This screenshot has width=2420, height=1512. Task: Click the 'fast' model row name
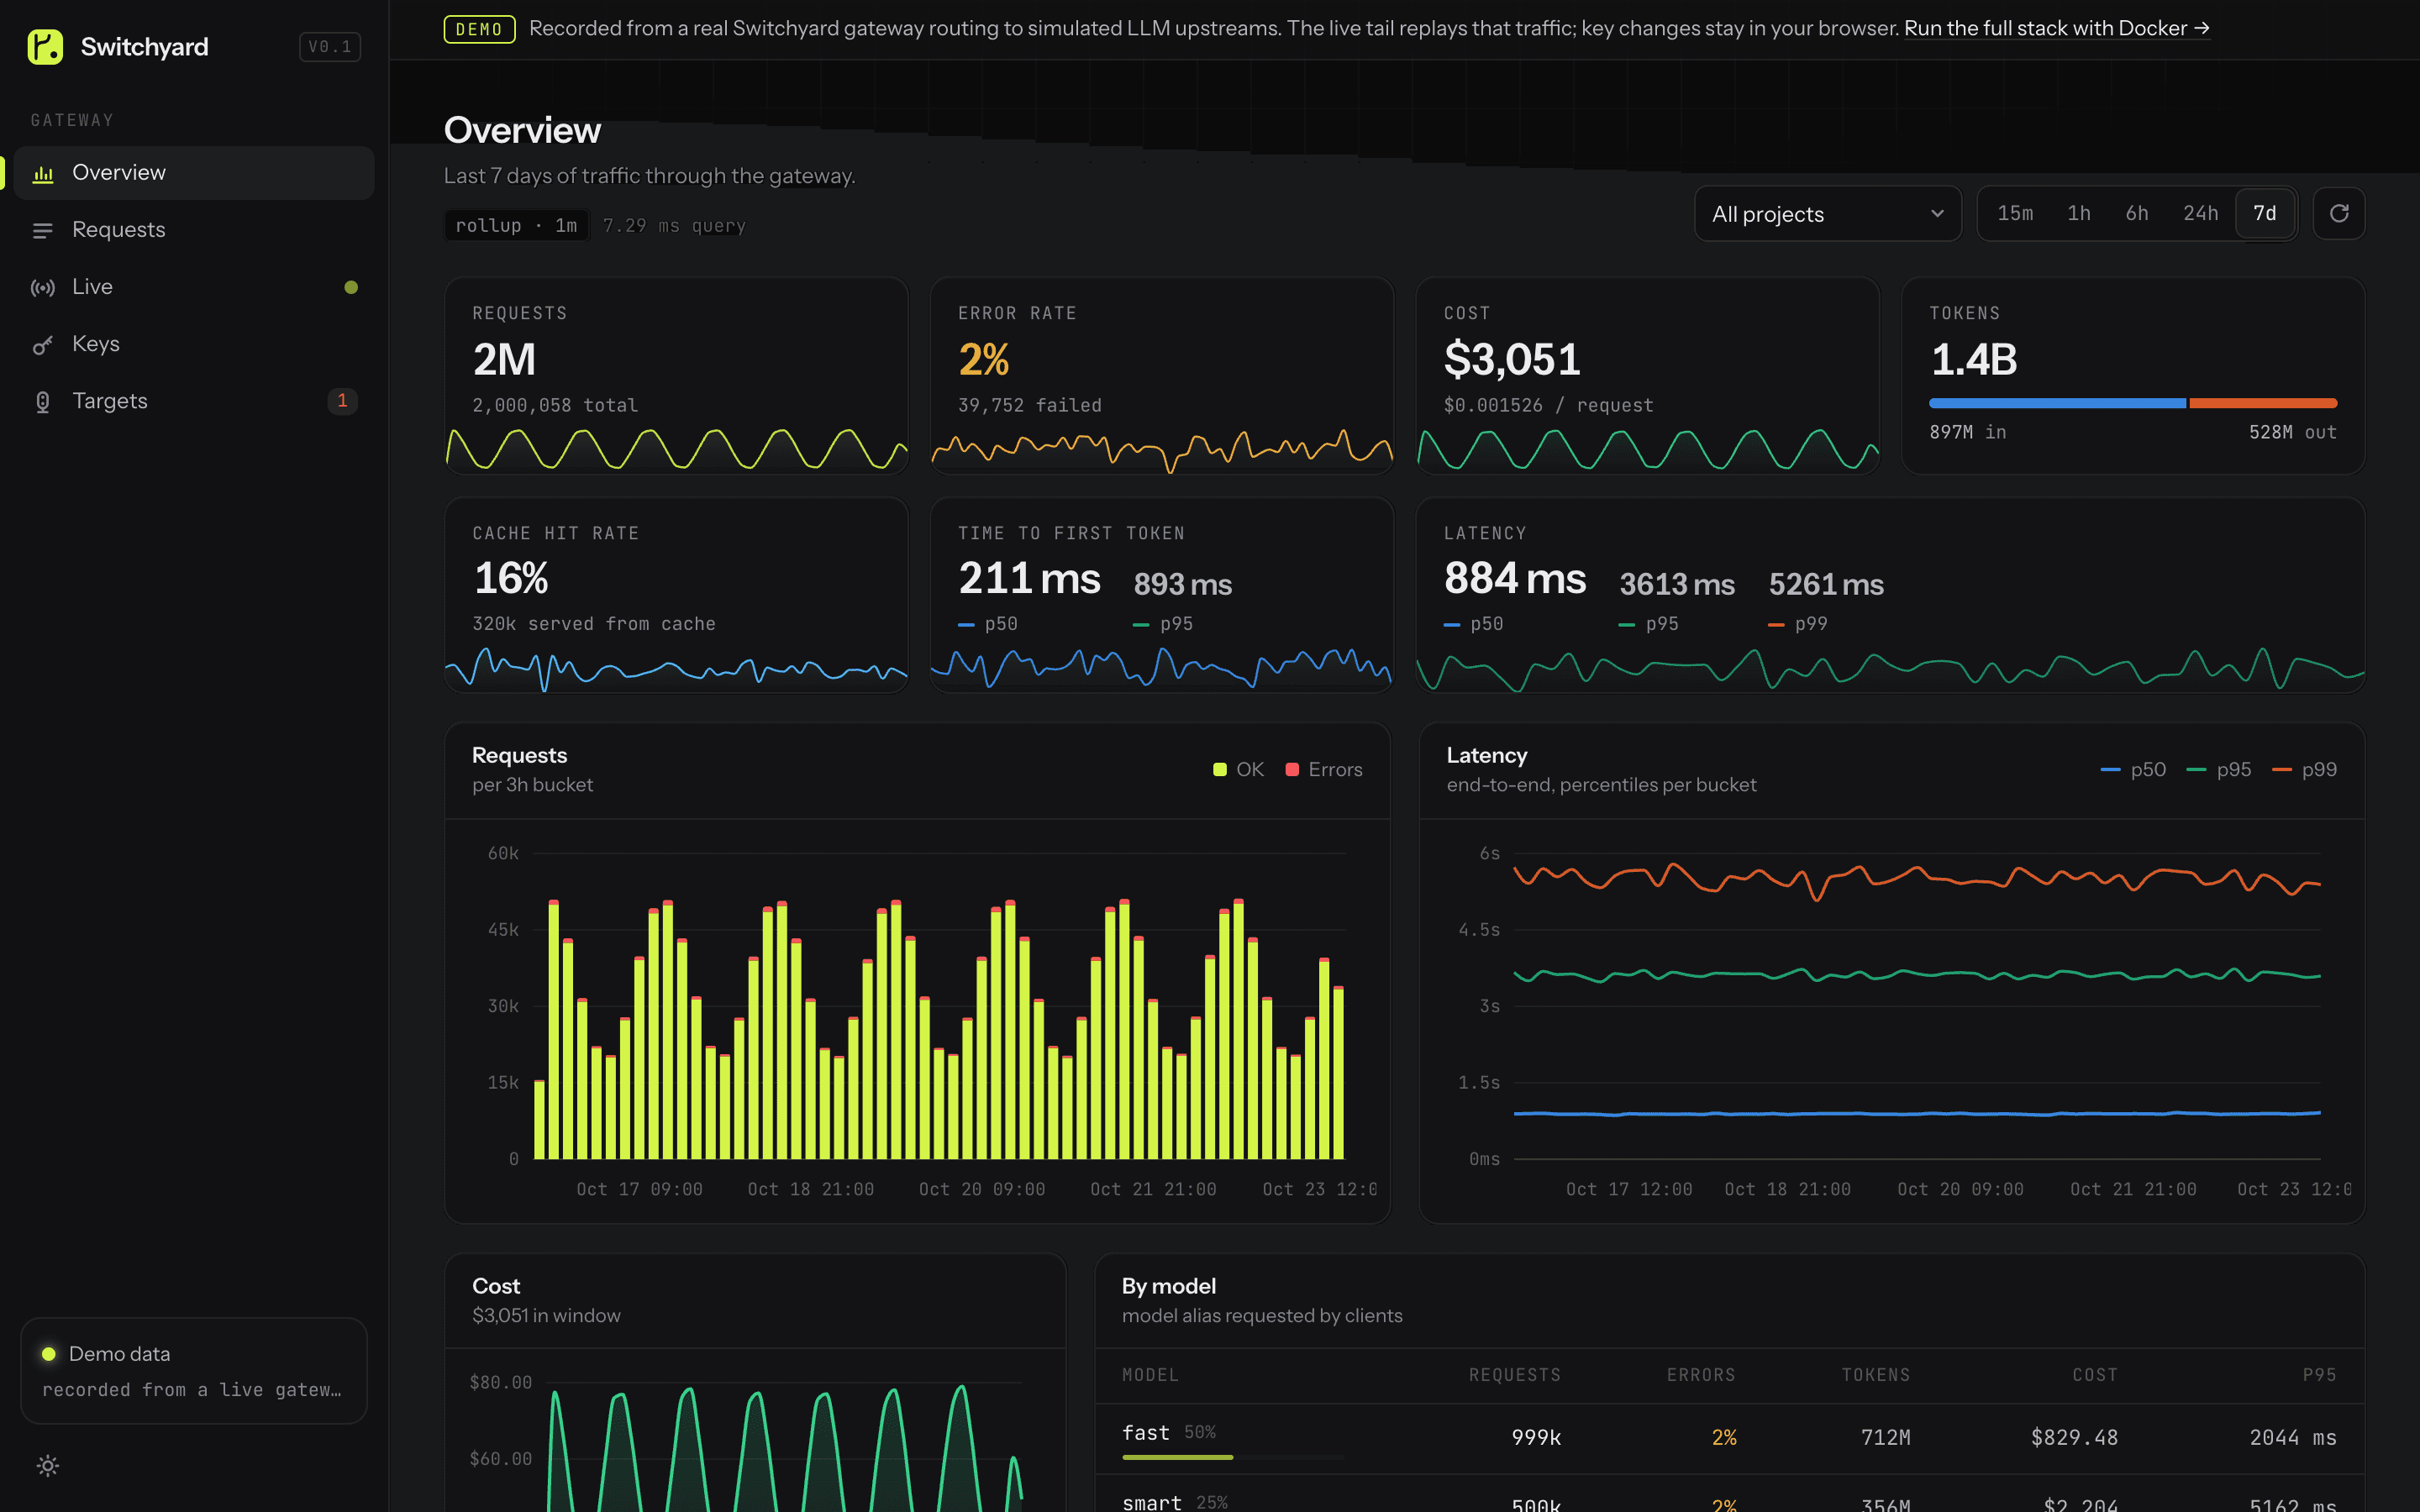[x=1146, y=1433]
